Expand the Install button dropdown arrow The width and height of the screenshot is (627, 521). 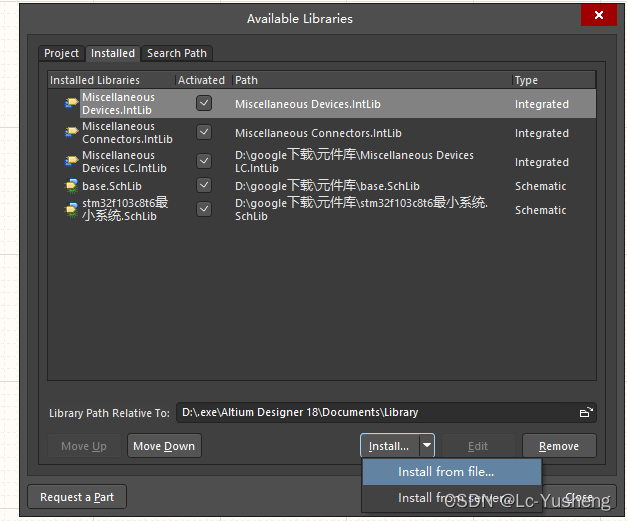(x=427, y=446)
